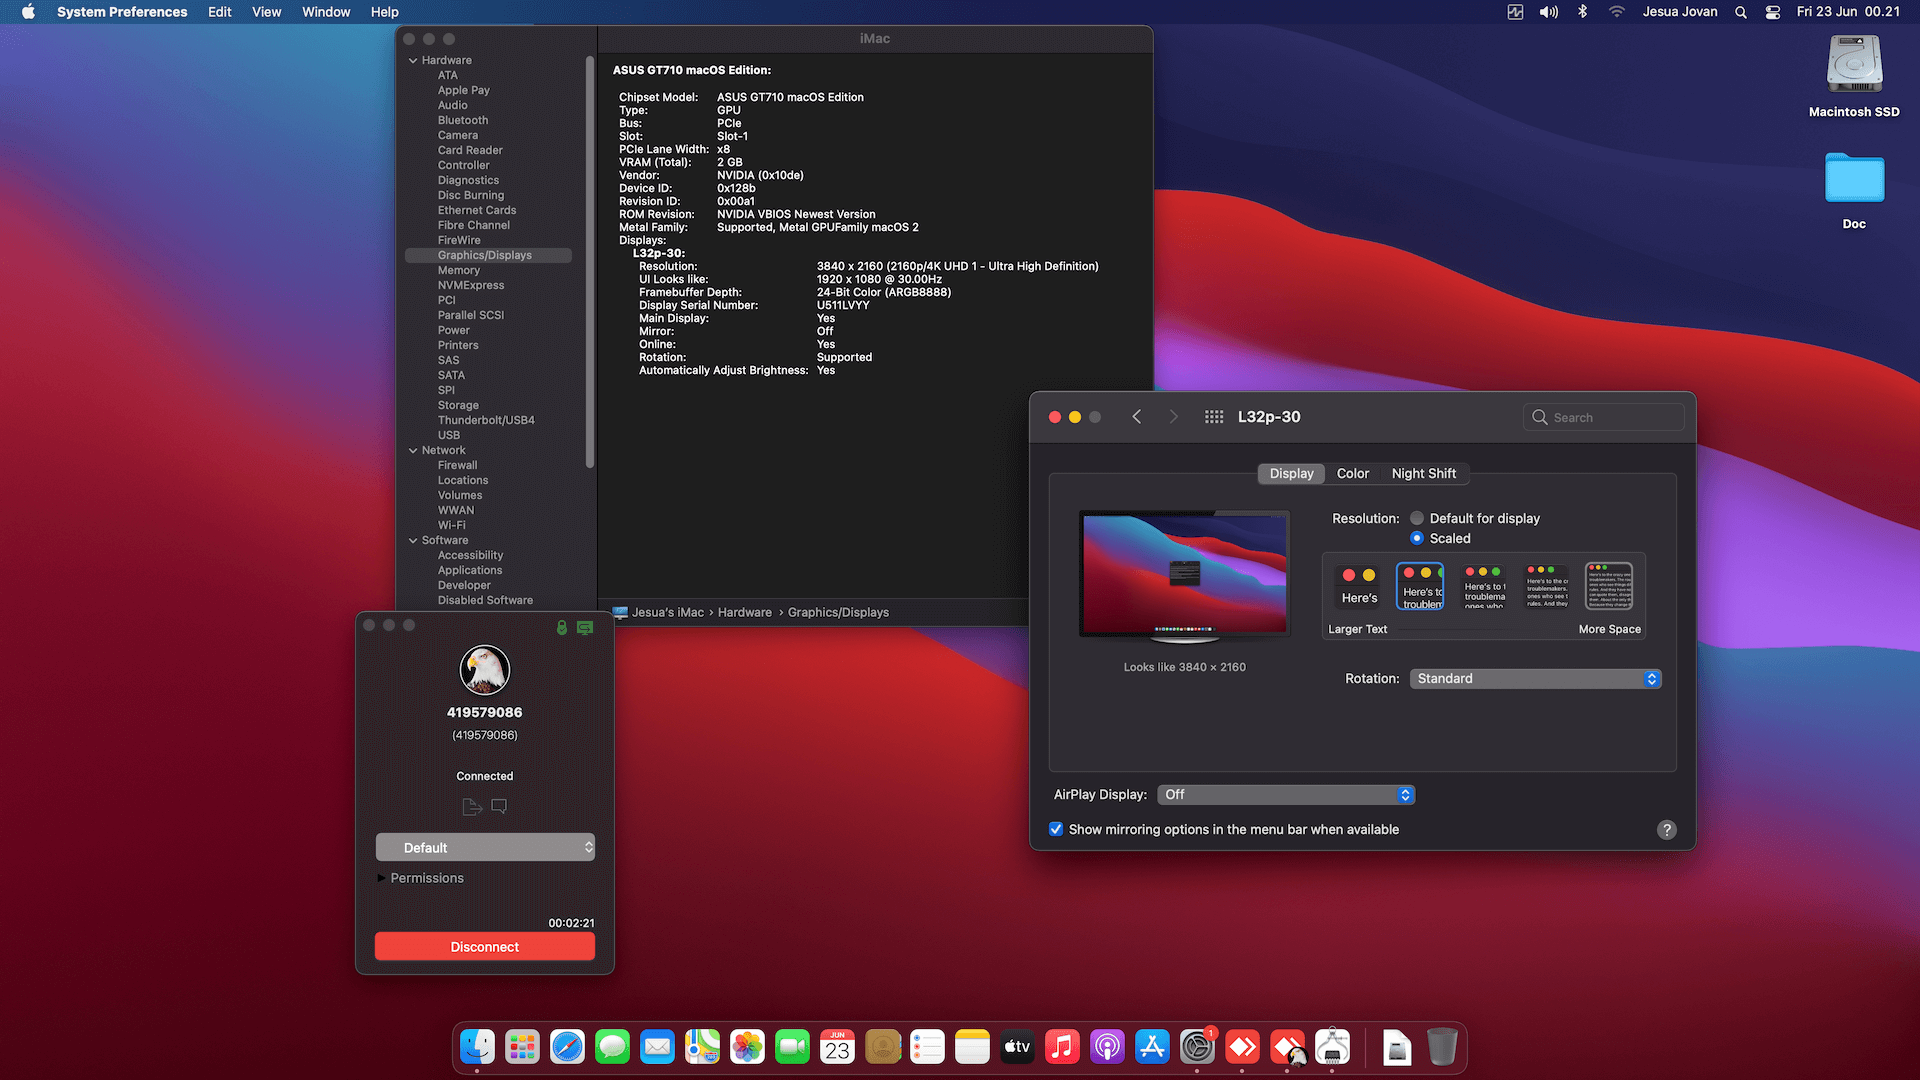The width and height of the screenshot is (1920, 1080).
Task: Click the Search field in the display preferences
Action: click(1604, 416)
